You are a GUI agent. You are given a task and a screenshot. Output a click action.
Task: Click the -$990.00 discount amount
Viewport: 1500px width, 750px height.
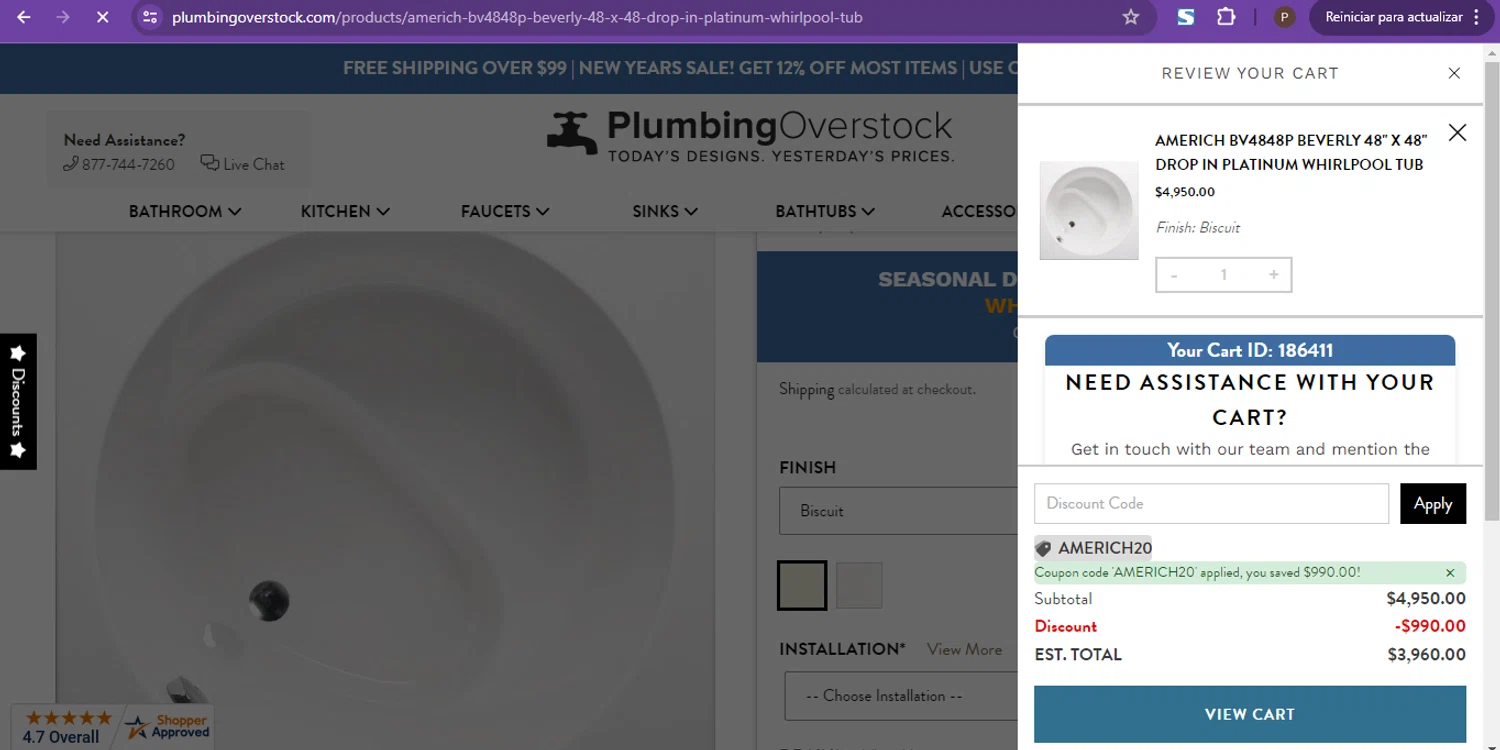point(1430,627)
